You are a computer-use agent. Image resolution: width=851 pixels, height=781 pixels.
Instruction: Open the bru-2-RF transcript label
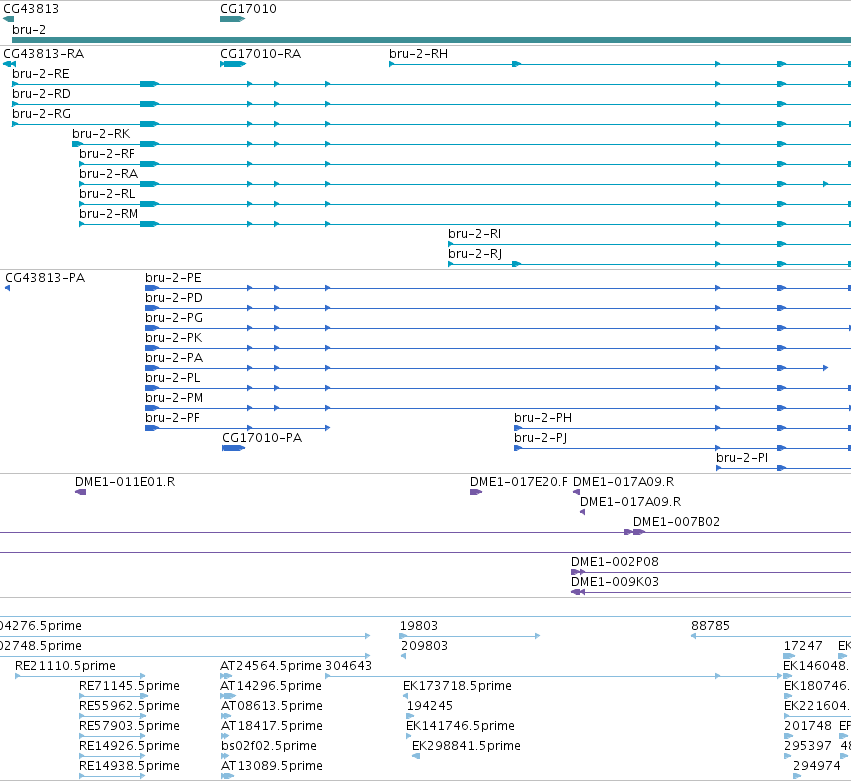click(107, 154)
